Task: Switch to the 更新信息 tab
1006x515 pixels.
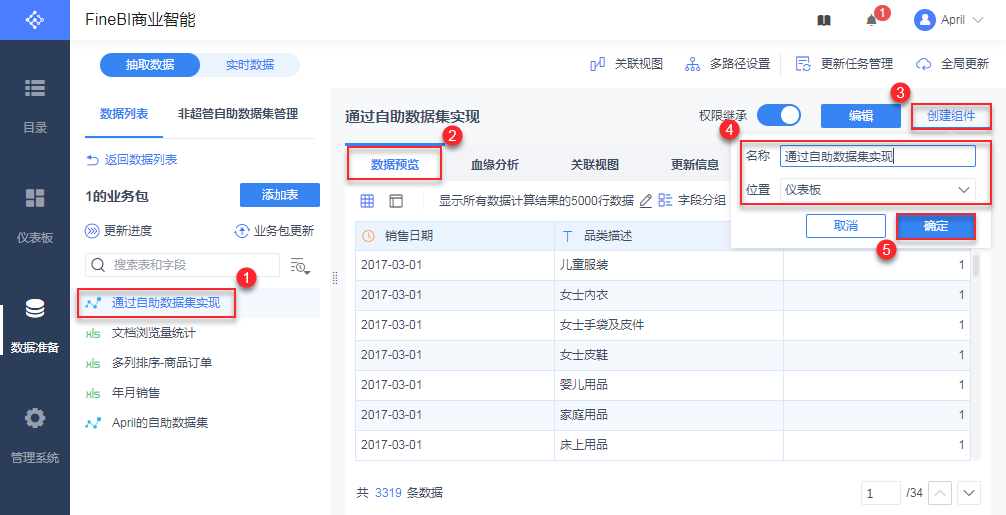Action: [695, 164]
